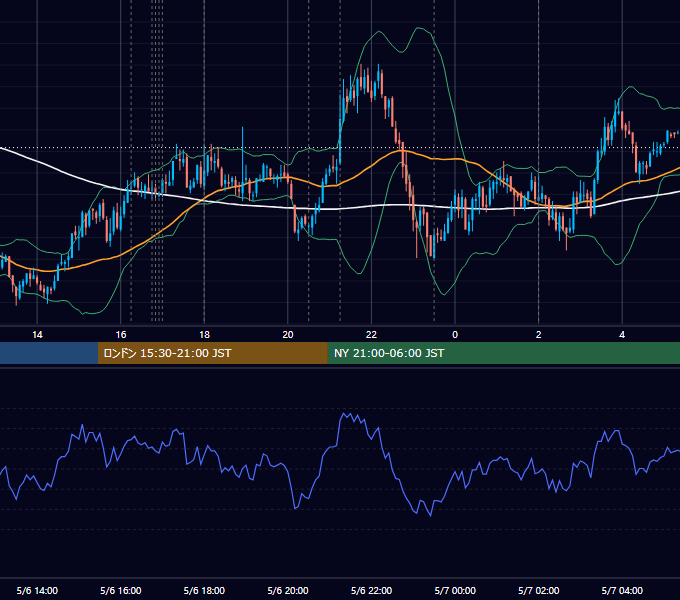The height and width of the screenshot is (600, 680).
Task: Click the 5/6 14:00 timestamp label
Action: tap(37, 590)
